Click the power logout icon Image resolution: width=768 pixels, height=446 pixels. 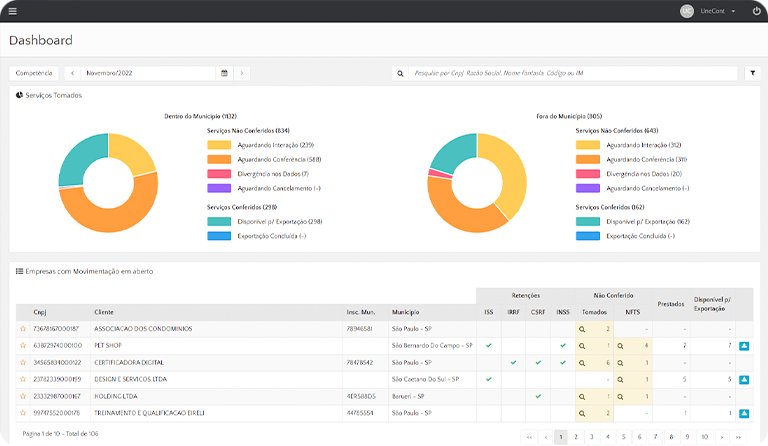click(x=756, y=11)
